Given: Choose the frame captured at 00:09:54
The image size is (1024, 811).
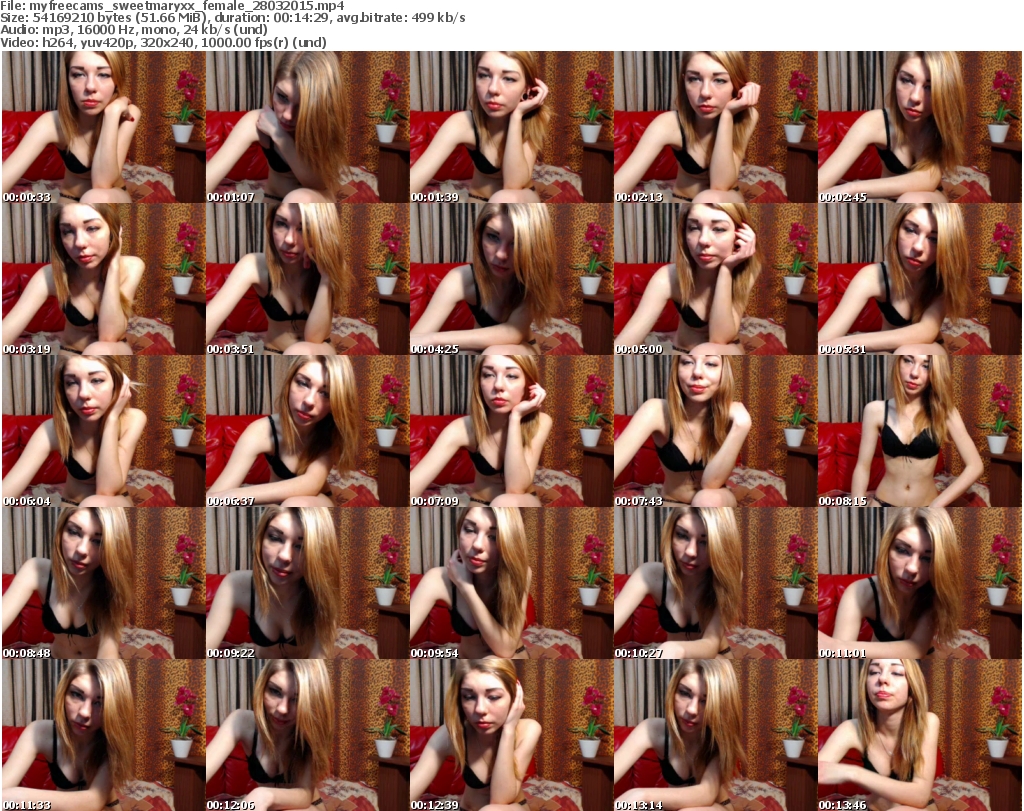Looking at the screenshot, I should [x=512, y=582].
